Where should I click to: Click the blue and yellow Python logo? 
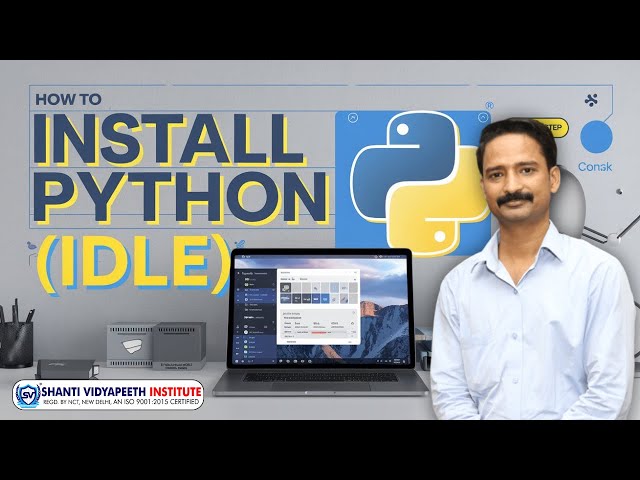[x=418, y=182]
